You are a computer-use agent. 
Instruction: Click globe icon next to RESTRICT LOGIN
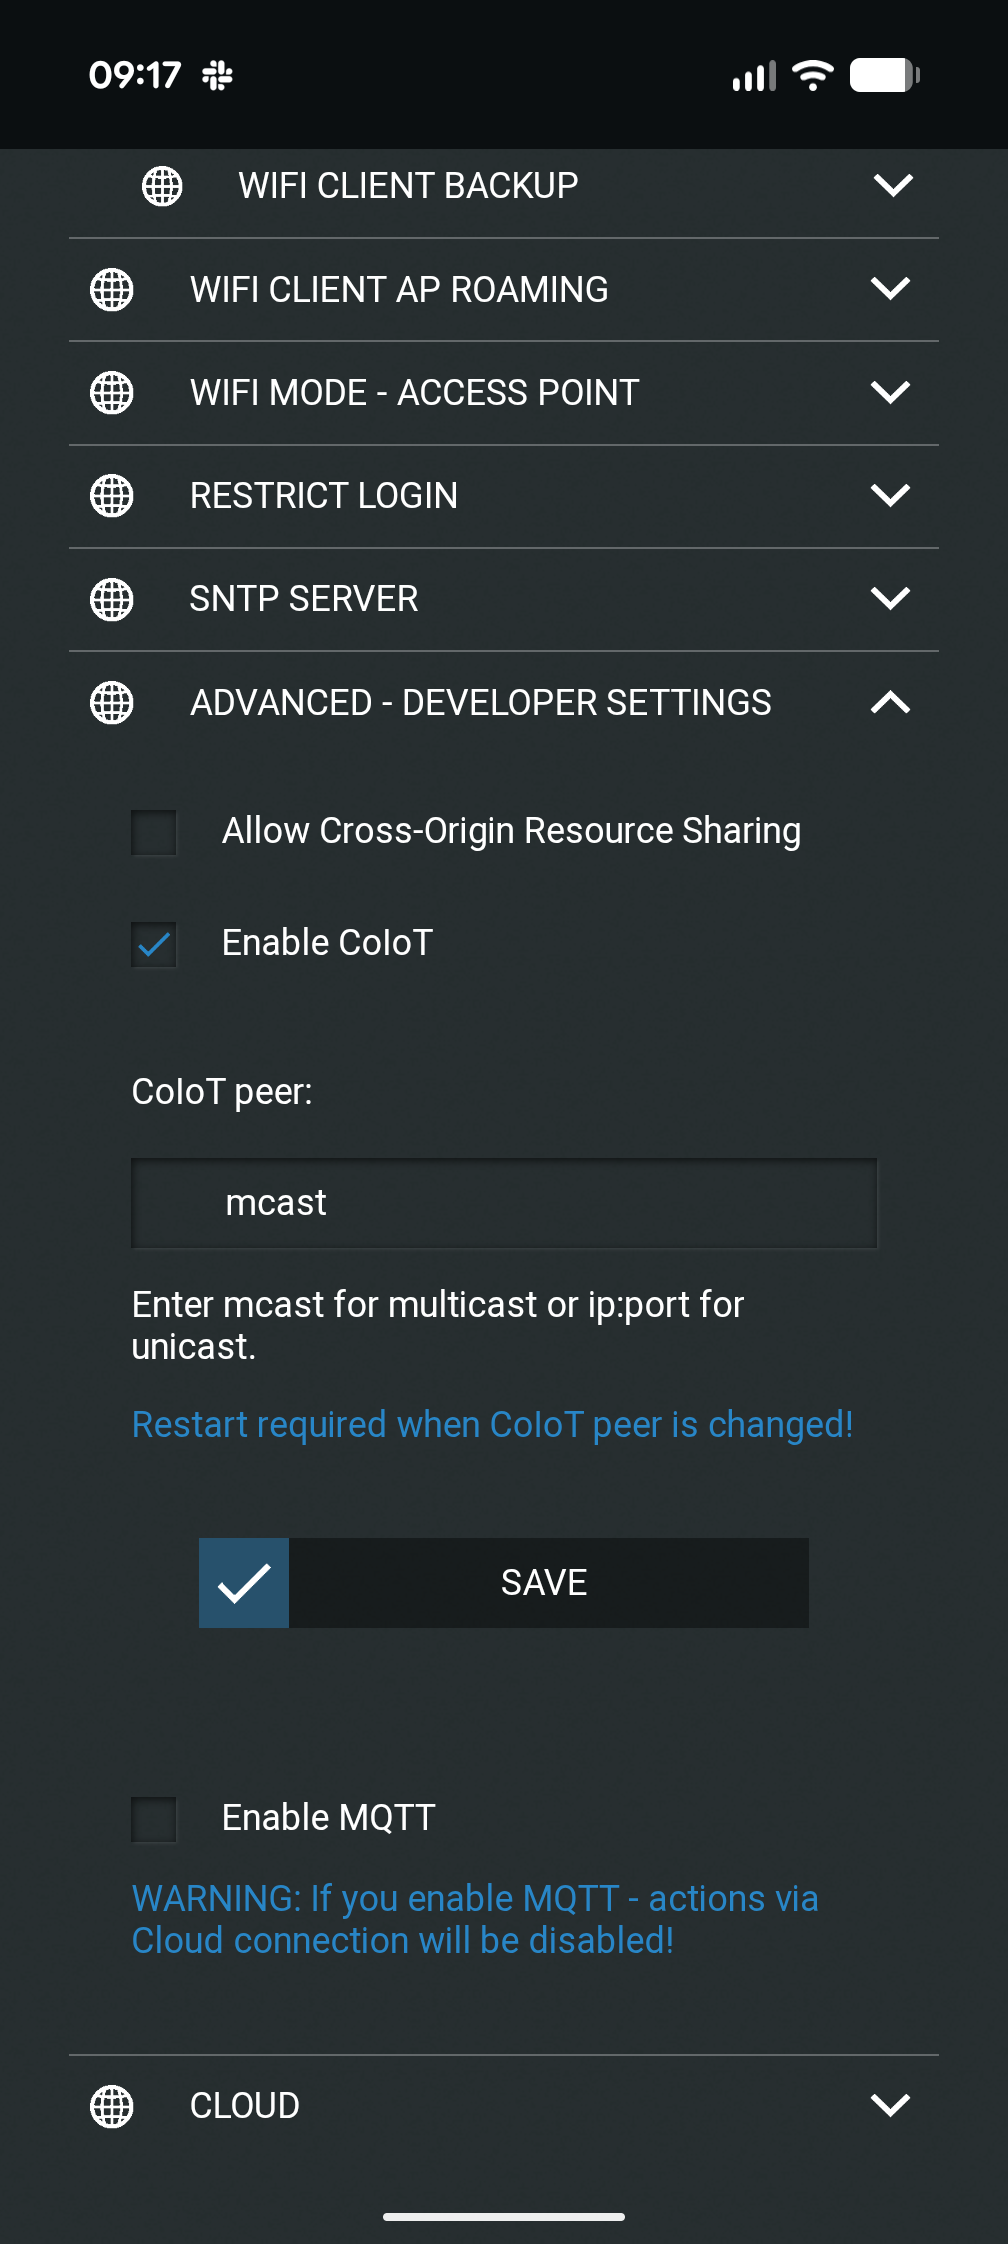[x=112, y=496]
